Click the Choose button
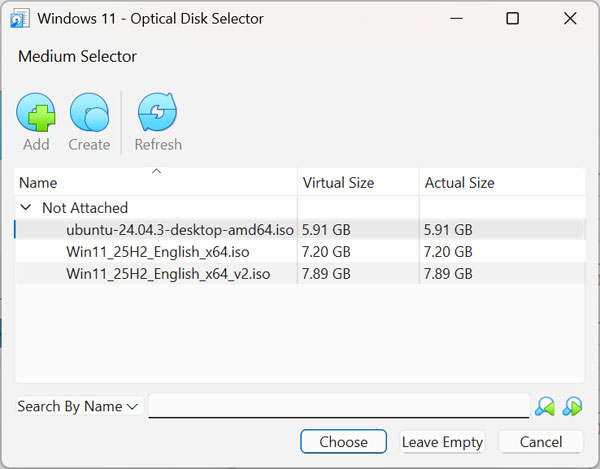The image size is (600, 469). coord(343,442)
